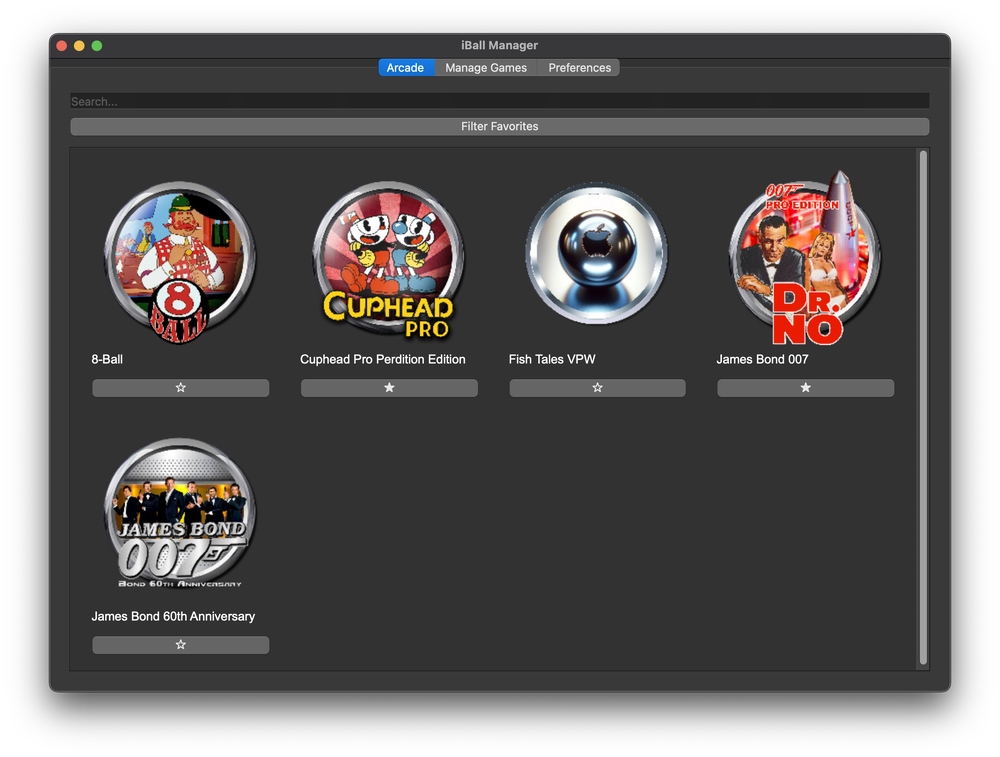Viewport: 1000px width, 757px height.
Task: Open Fish Tales VPW chrome ball icon
Action: (597, 253)
